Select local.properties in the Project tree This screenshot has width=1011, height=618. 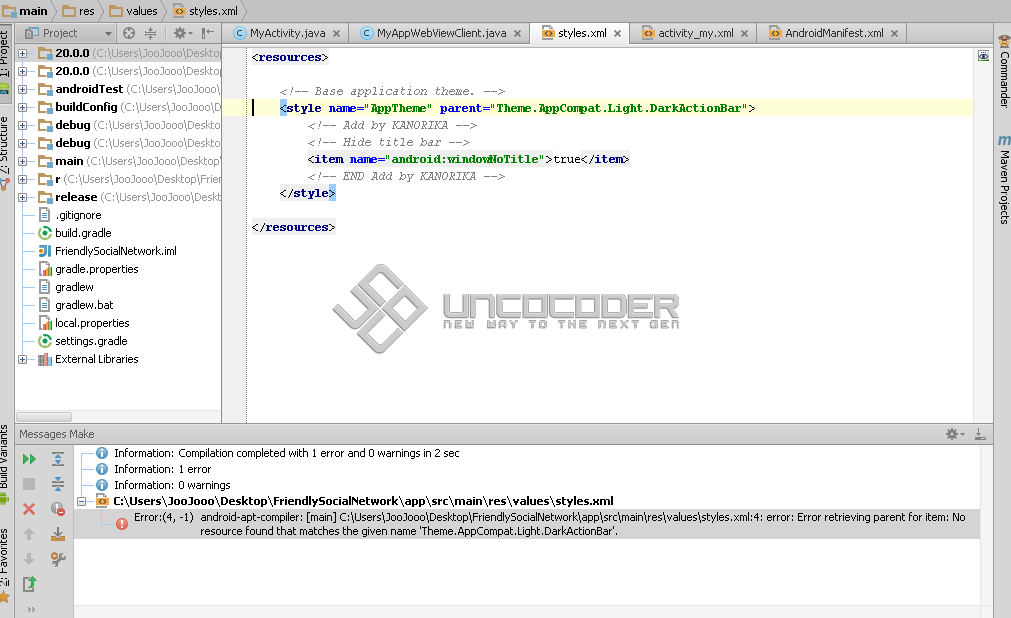coord(92,323)
